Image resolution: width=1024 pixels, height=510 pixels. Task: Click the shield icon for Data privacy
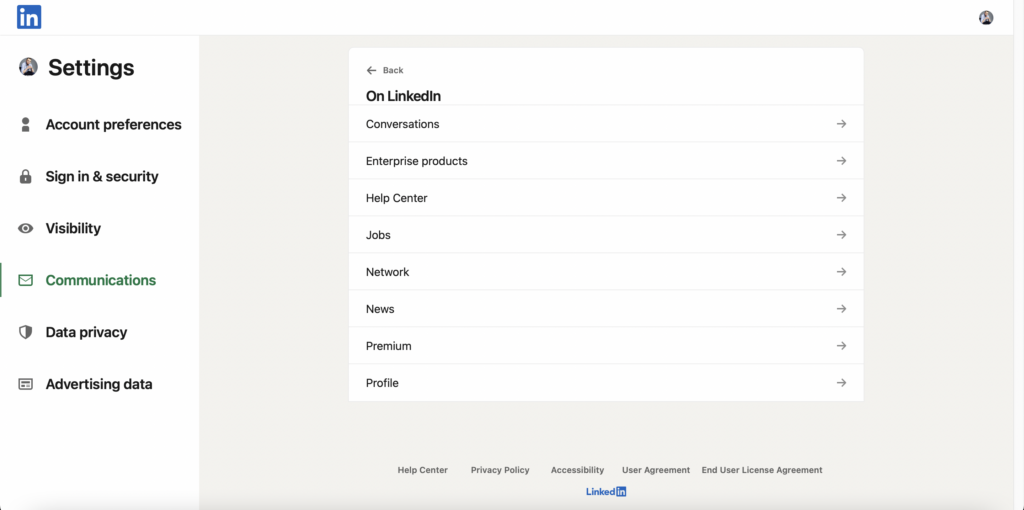[26, 333]
